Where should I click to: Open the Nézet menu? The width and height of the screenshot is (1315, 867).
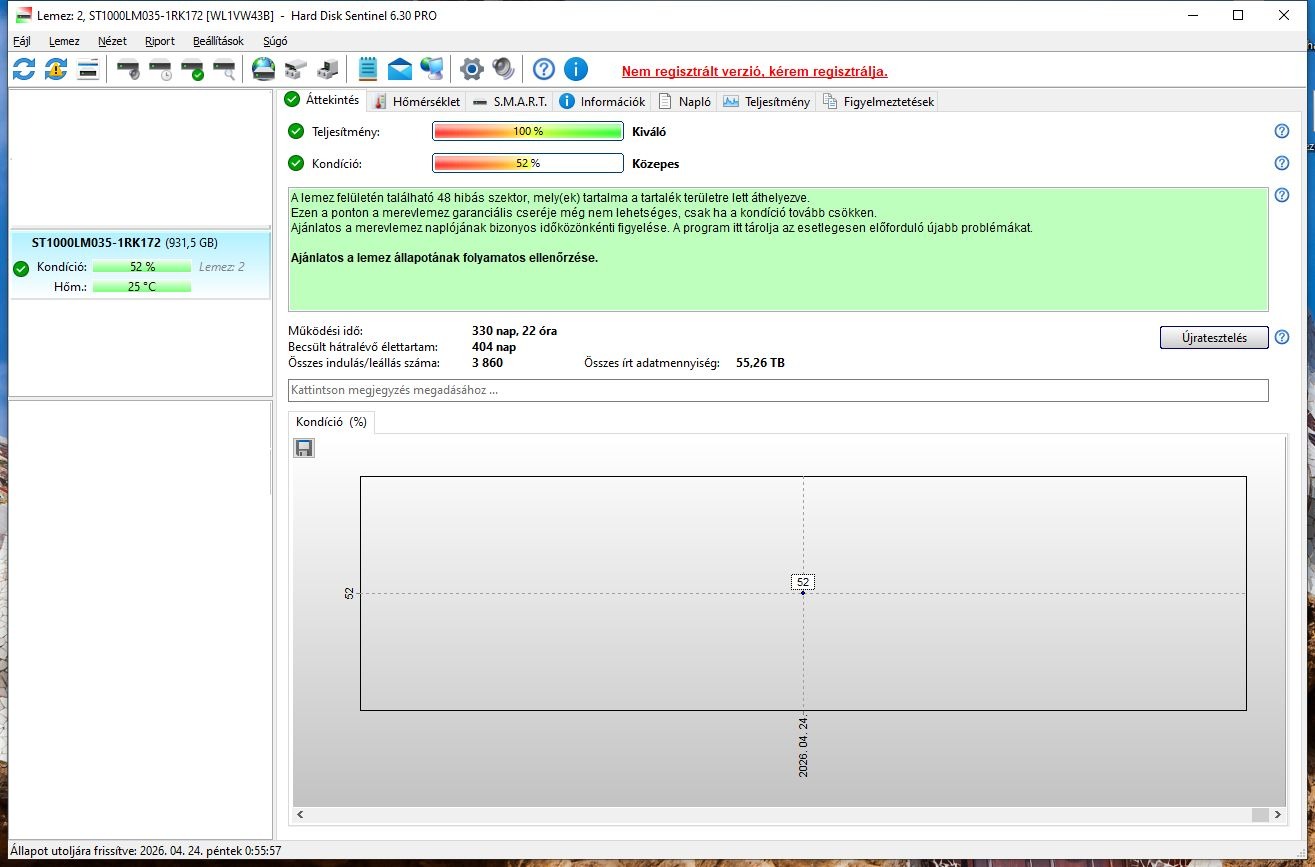[112, 41]
